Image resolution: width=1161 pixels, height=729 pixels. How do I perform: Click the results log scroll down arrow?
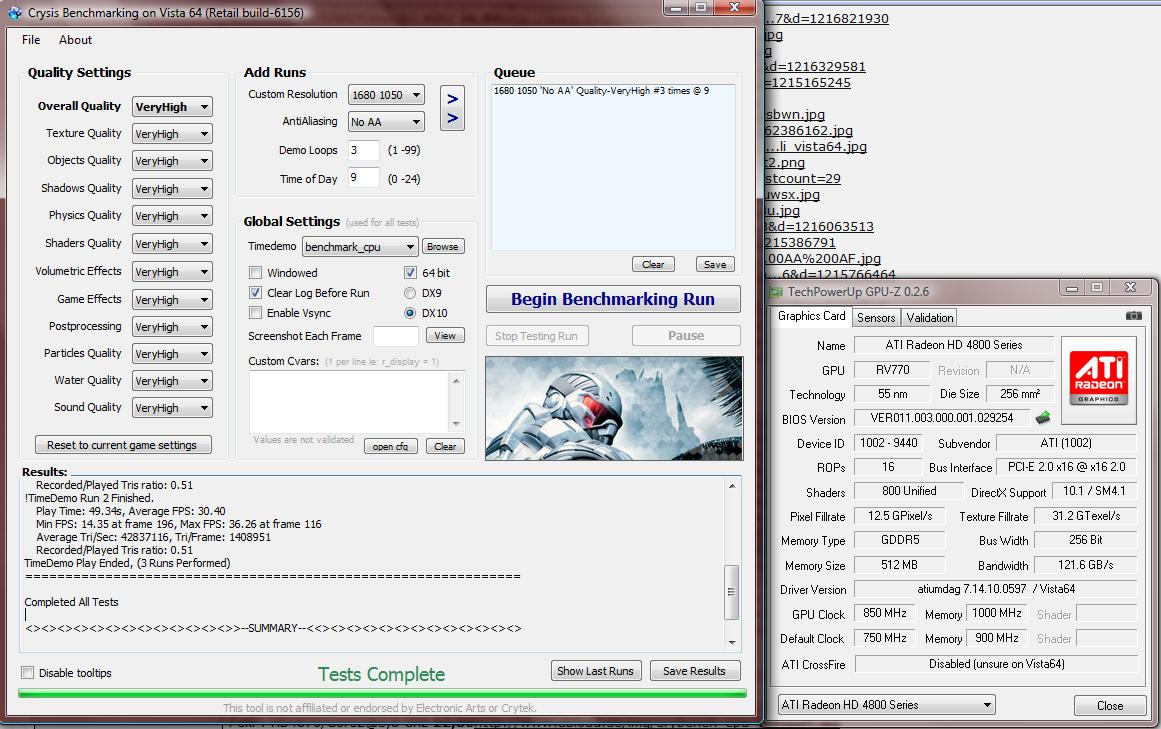[x=732, y=642]
